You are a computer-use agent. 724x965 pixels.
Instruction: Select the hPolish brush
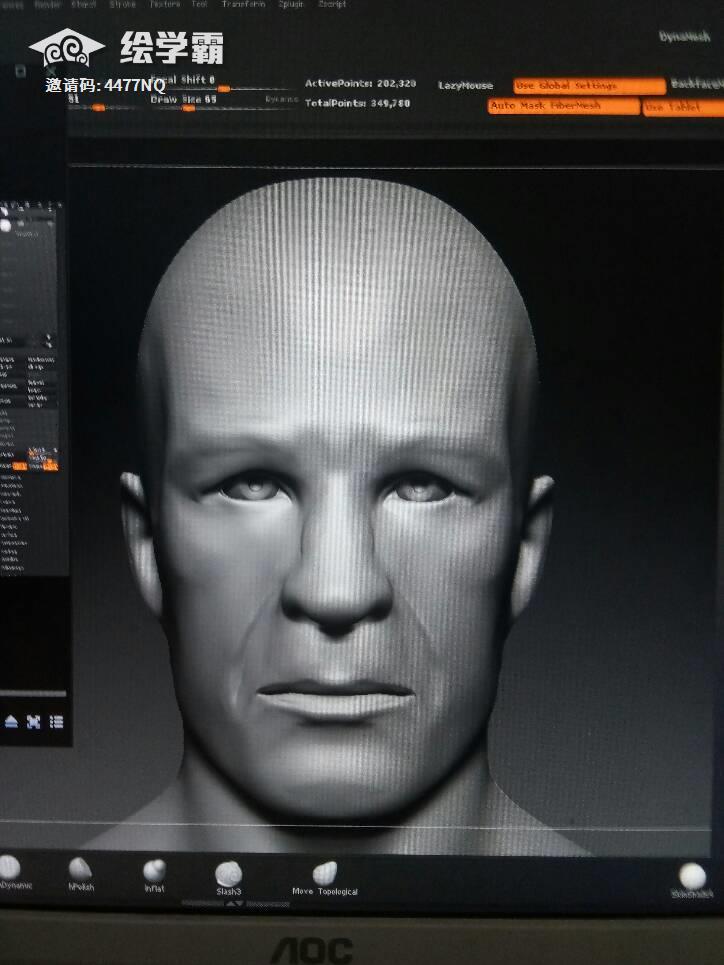click(81, 874)
